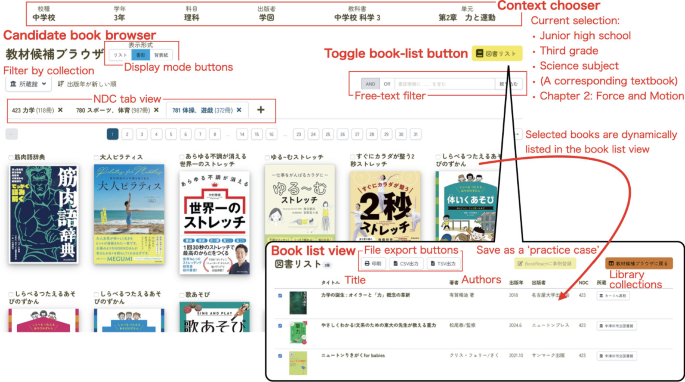This screenshot has height=382, width=685.
Task: Close the 423 力学 tab with its X
Action: coord(60,110)
